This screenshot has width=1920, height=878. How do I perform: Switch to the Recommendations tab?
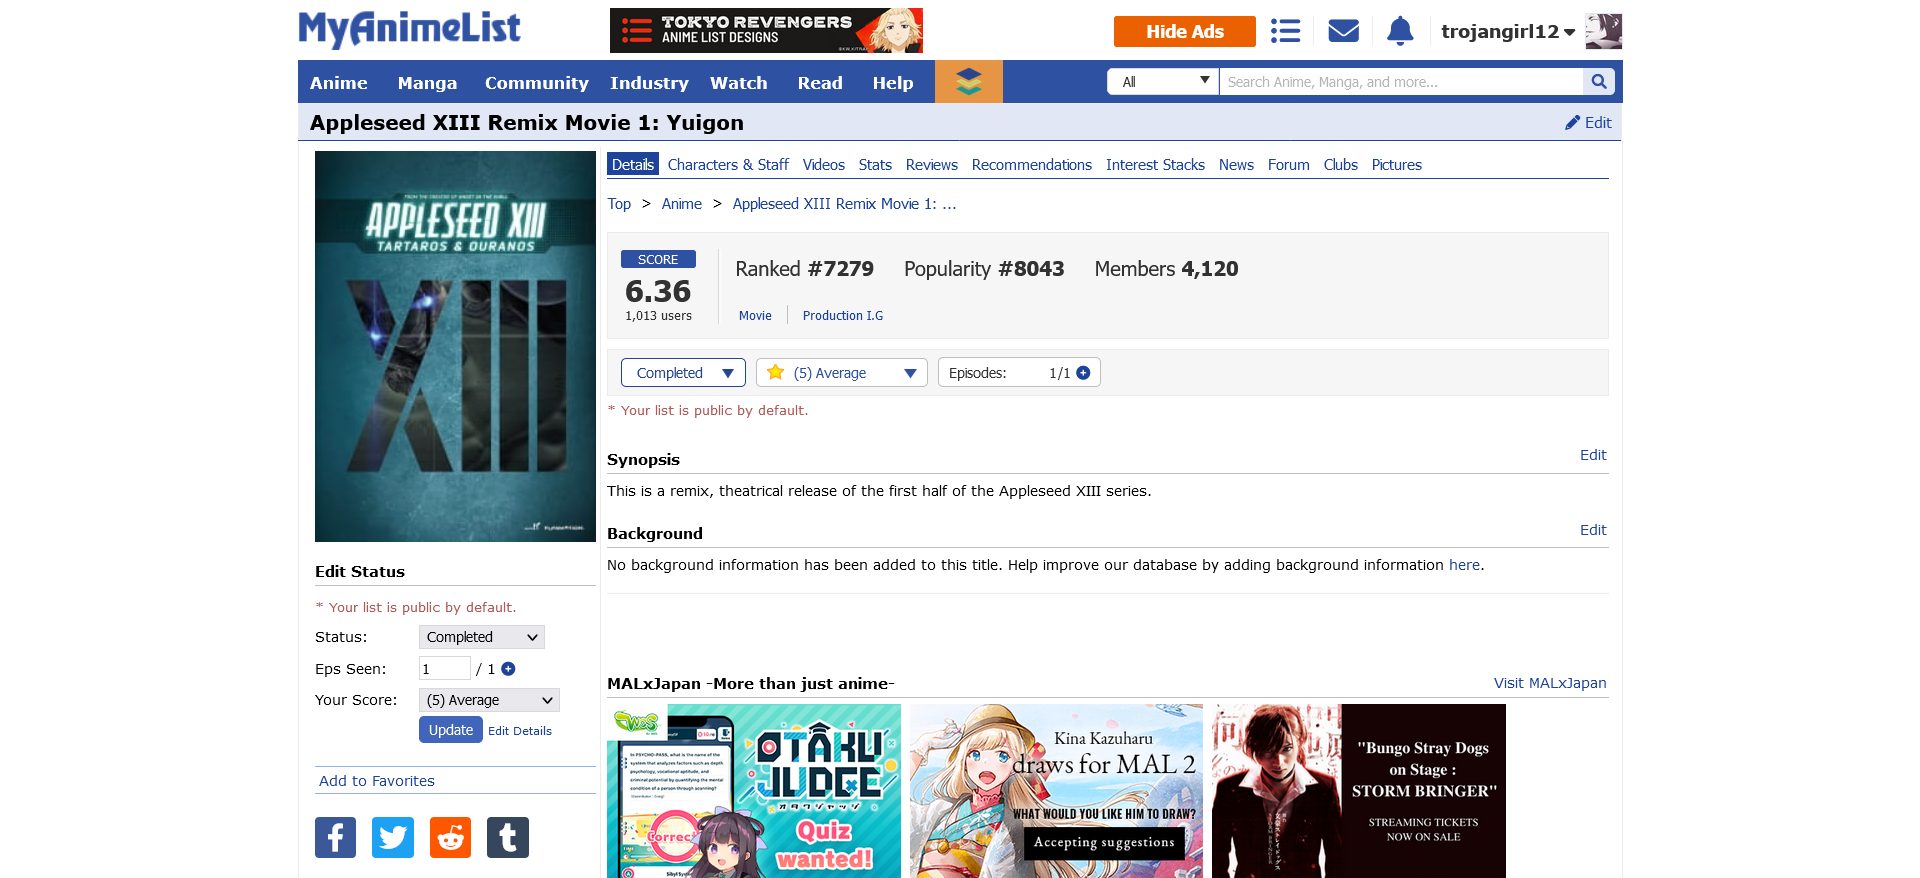tap(1031, 165)
